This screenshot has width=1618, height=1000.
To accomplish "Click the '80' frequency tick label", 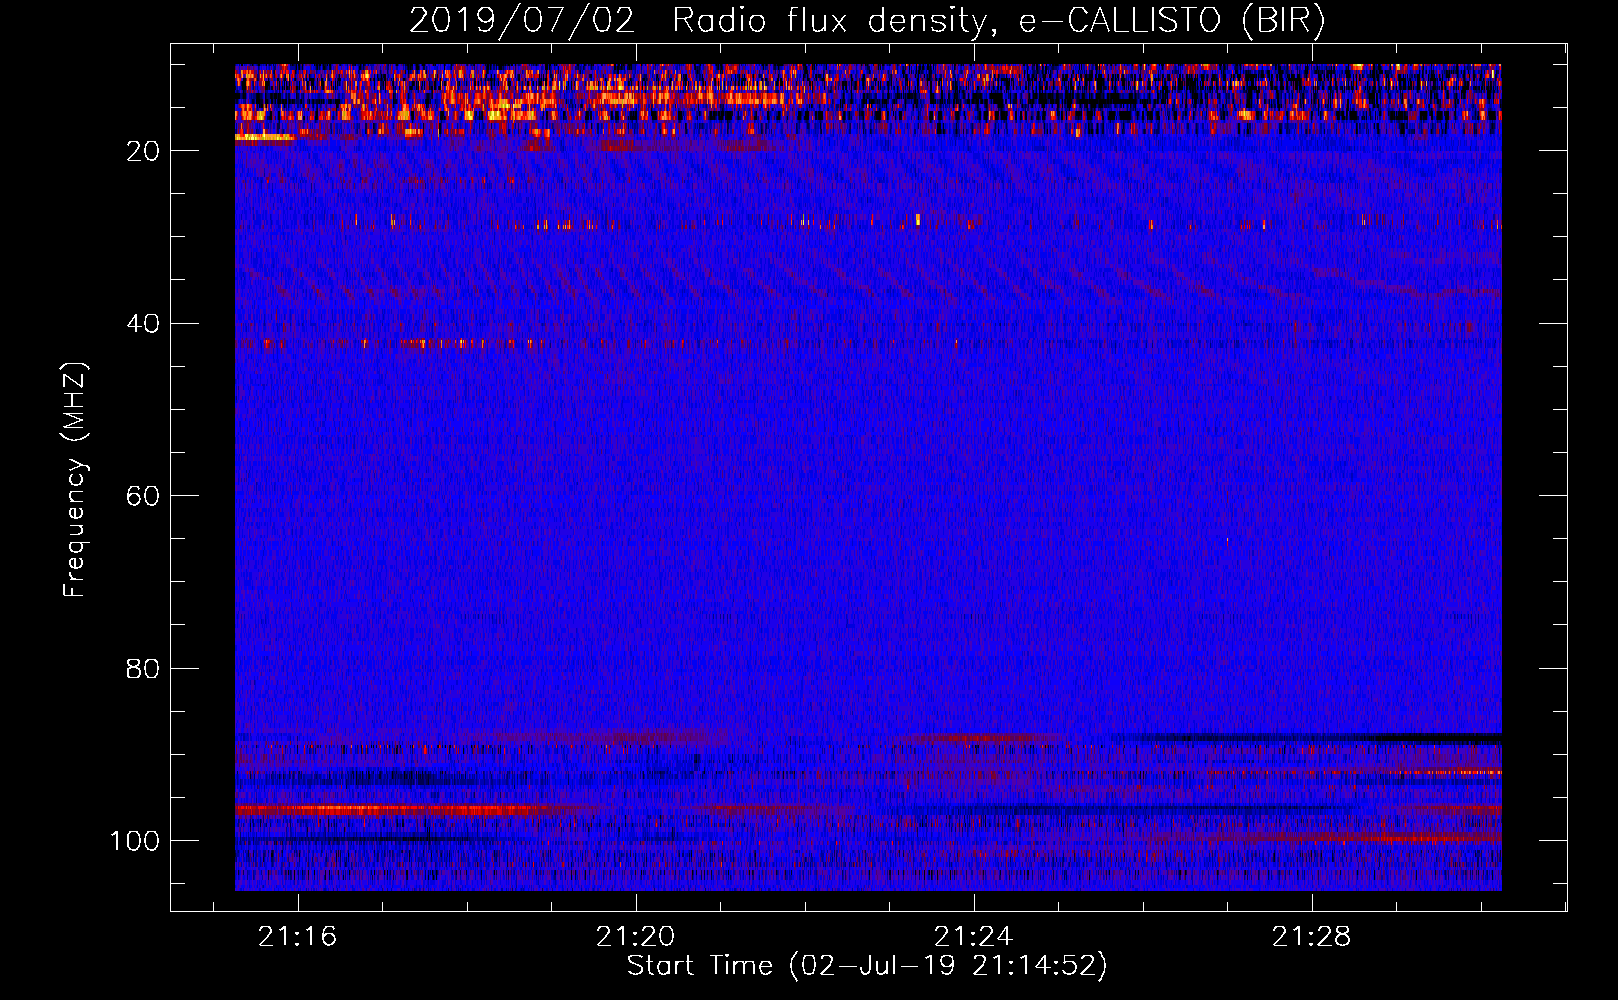I will tap(143, 668).
